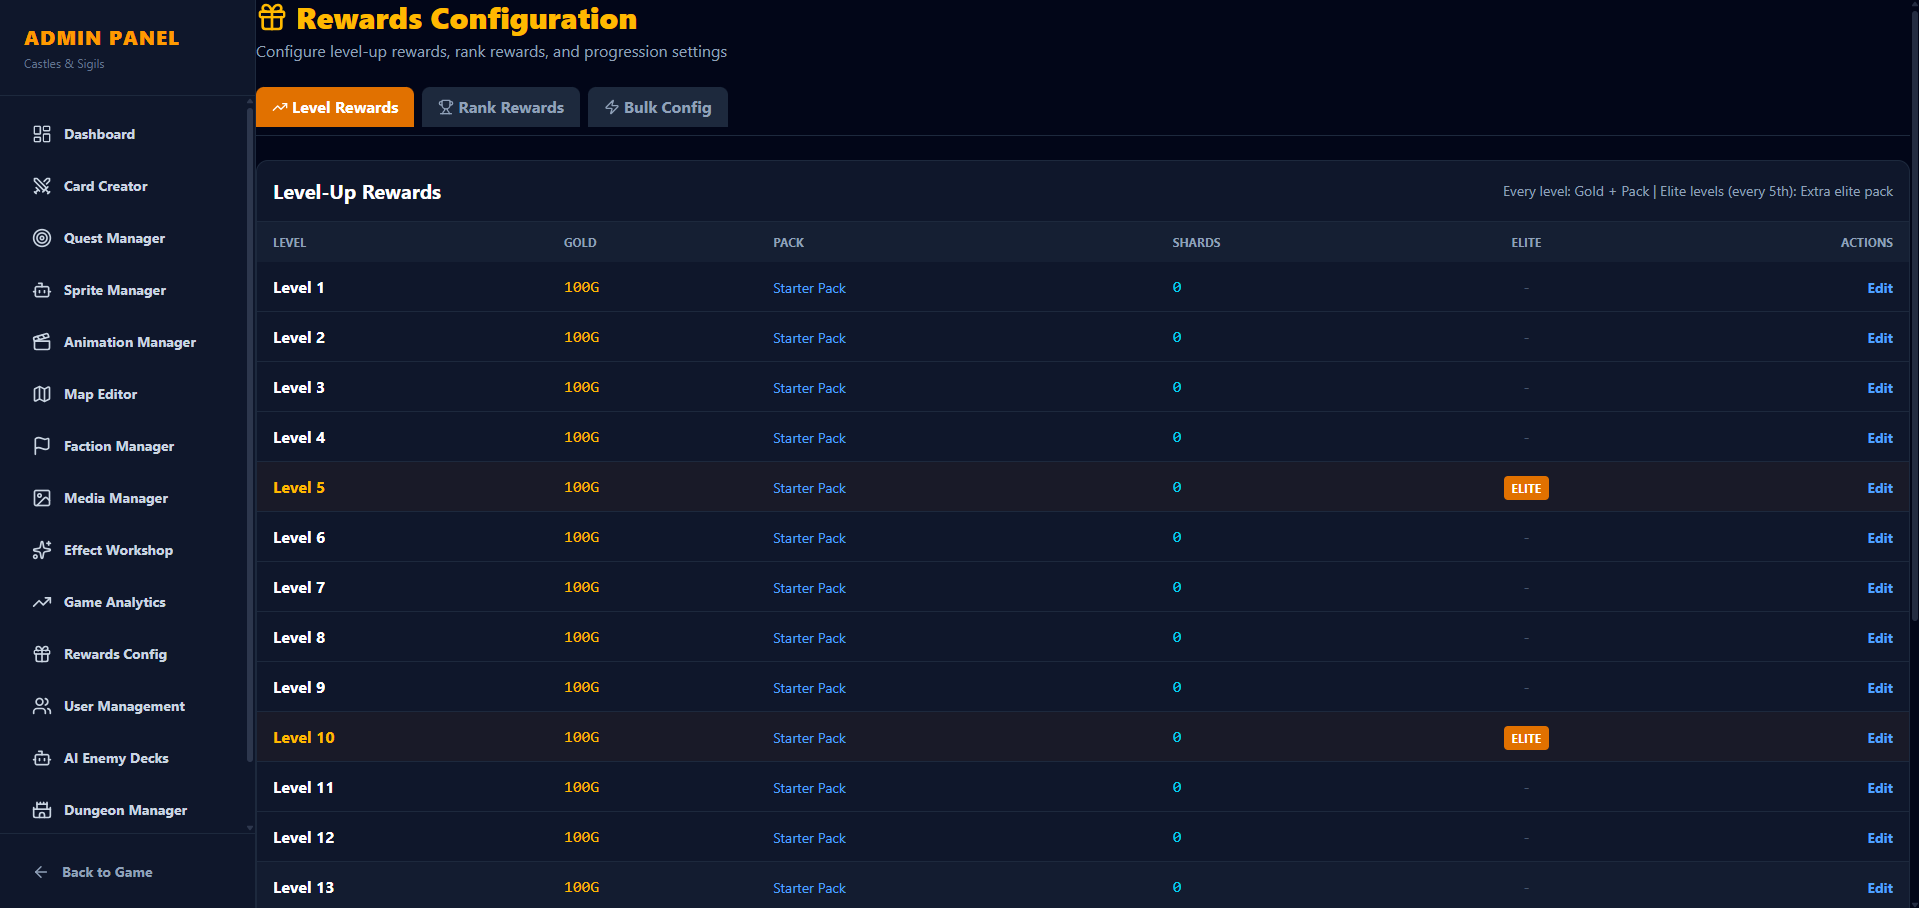This screenshot has width=1919, height=908.
Task: Click the ELITE badge on Level 10
Action: (x=1526, y=738)
